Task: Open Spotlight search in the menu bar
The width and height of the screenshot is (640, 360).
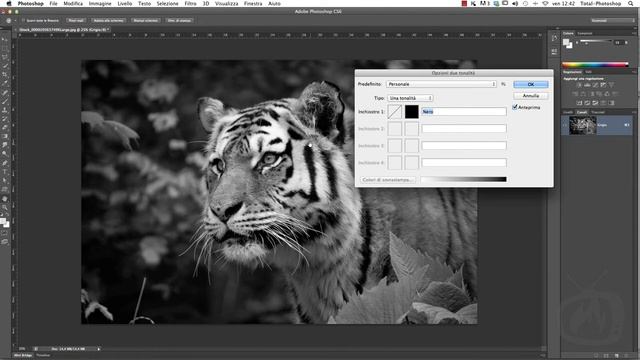Action: coord(631,3)
